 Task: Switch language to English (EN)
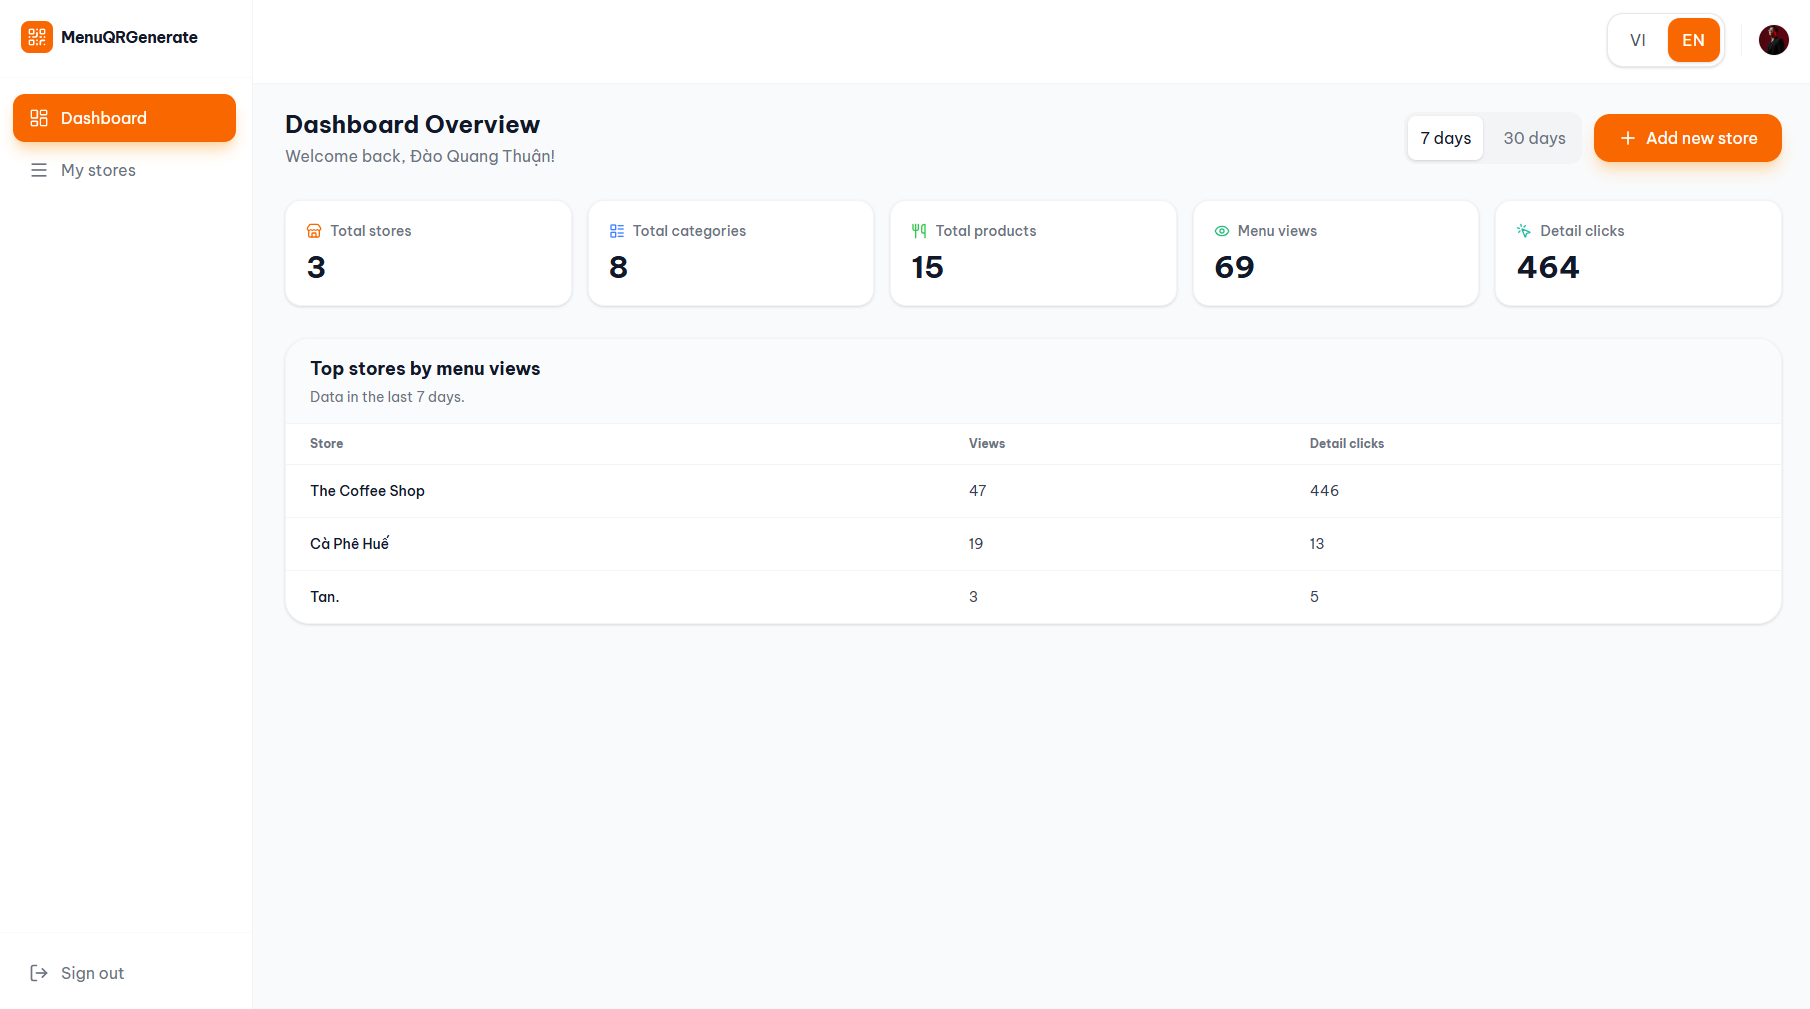pyautogui.click(x=1694, y=40)
